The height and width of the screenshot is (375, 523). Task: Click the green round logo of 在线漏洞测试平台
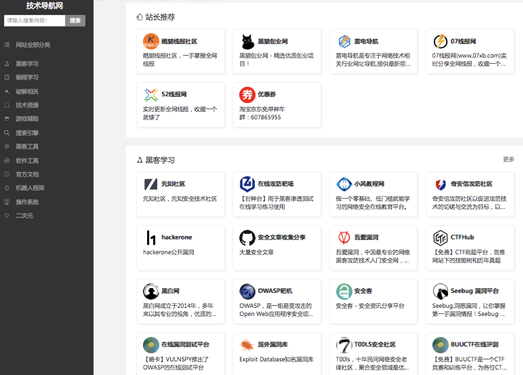pyautogui.click(x=151, y=345)
